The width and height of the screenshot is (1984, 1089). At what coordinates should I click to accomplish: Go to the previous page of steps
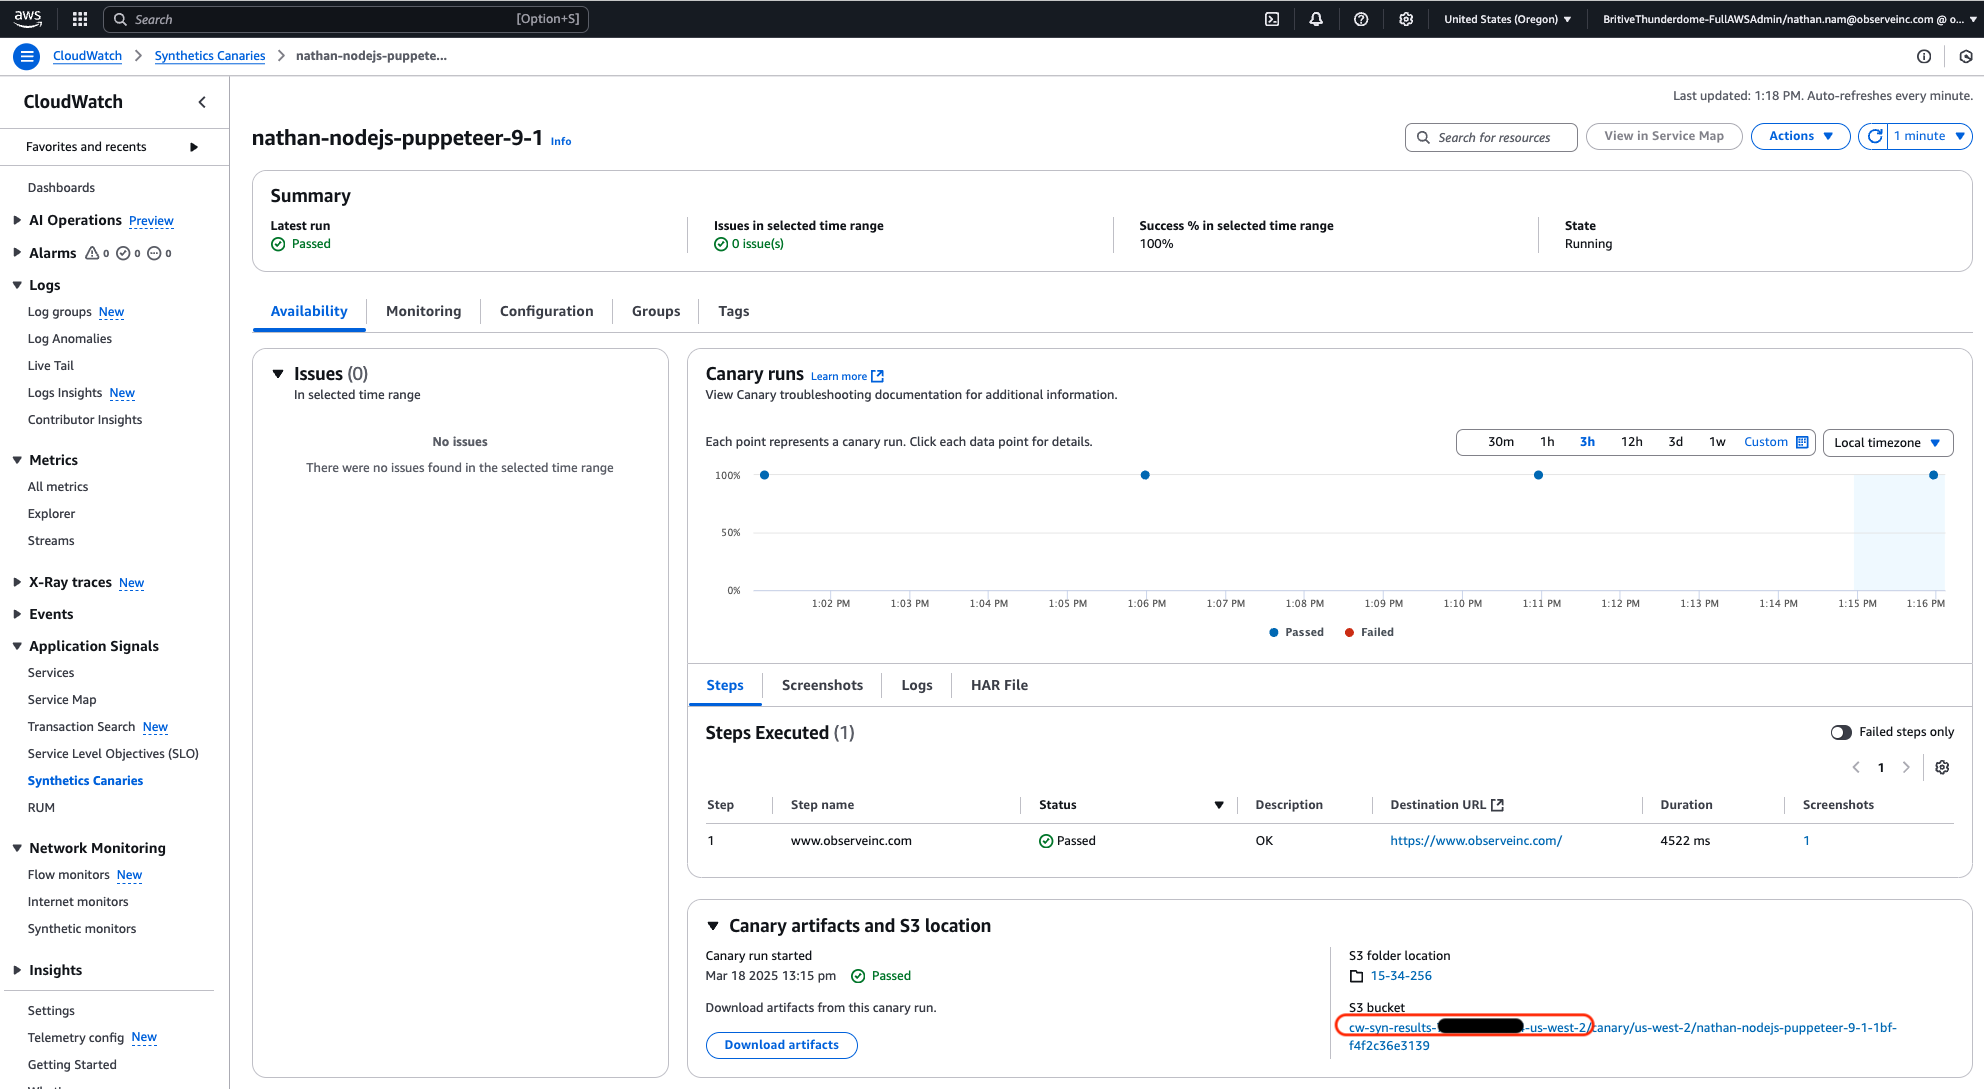1856,767
